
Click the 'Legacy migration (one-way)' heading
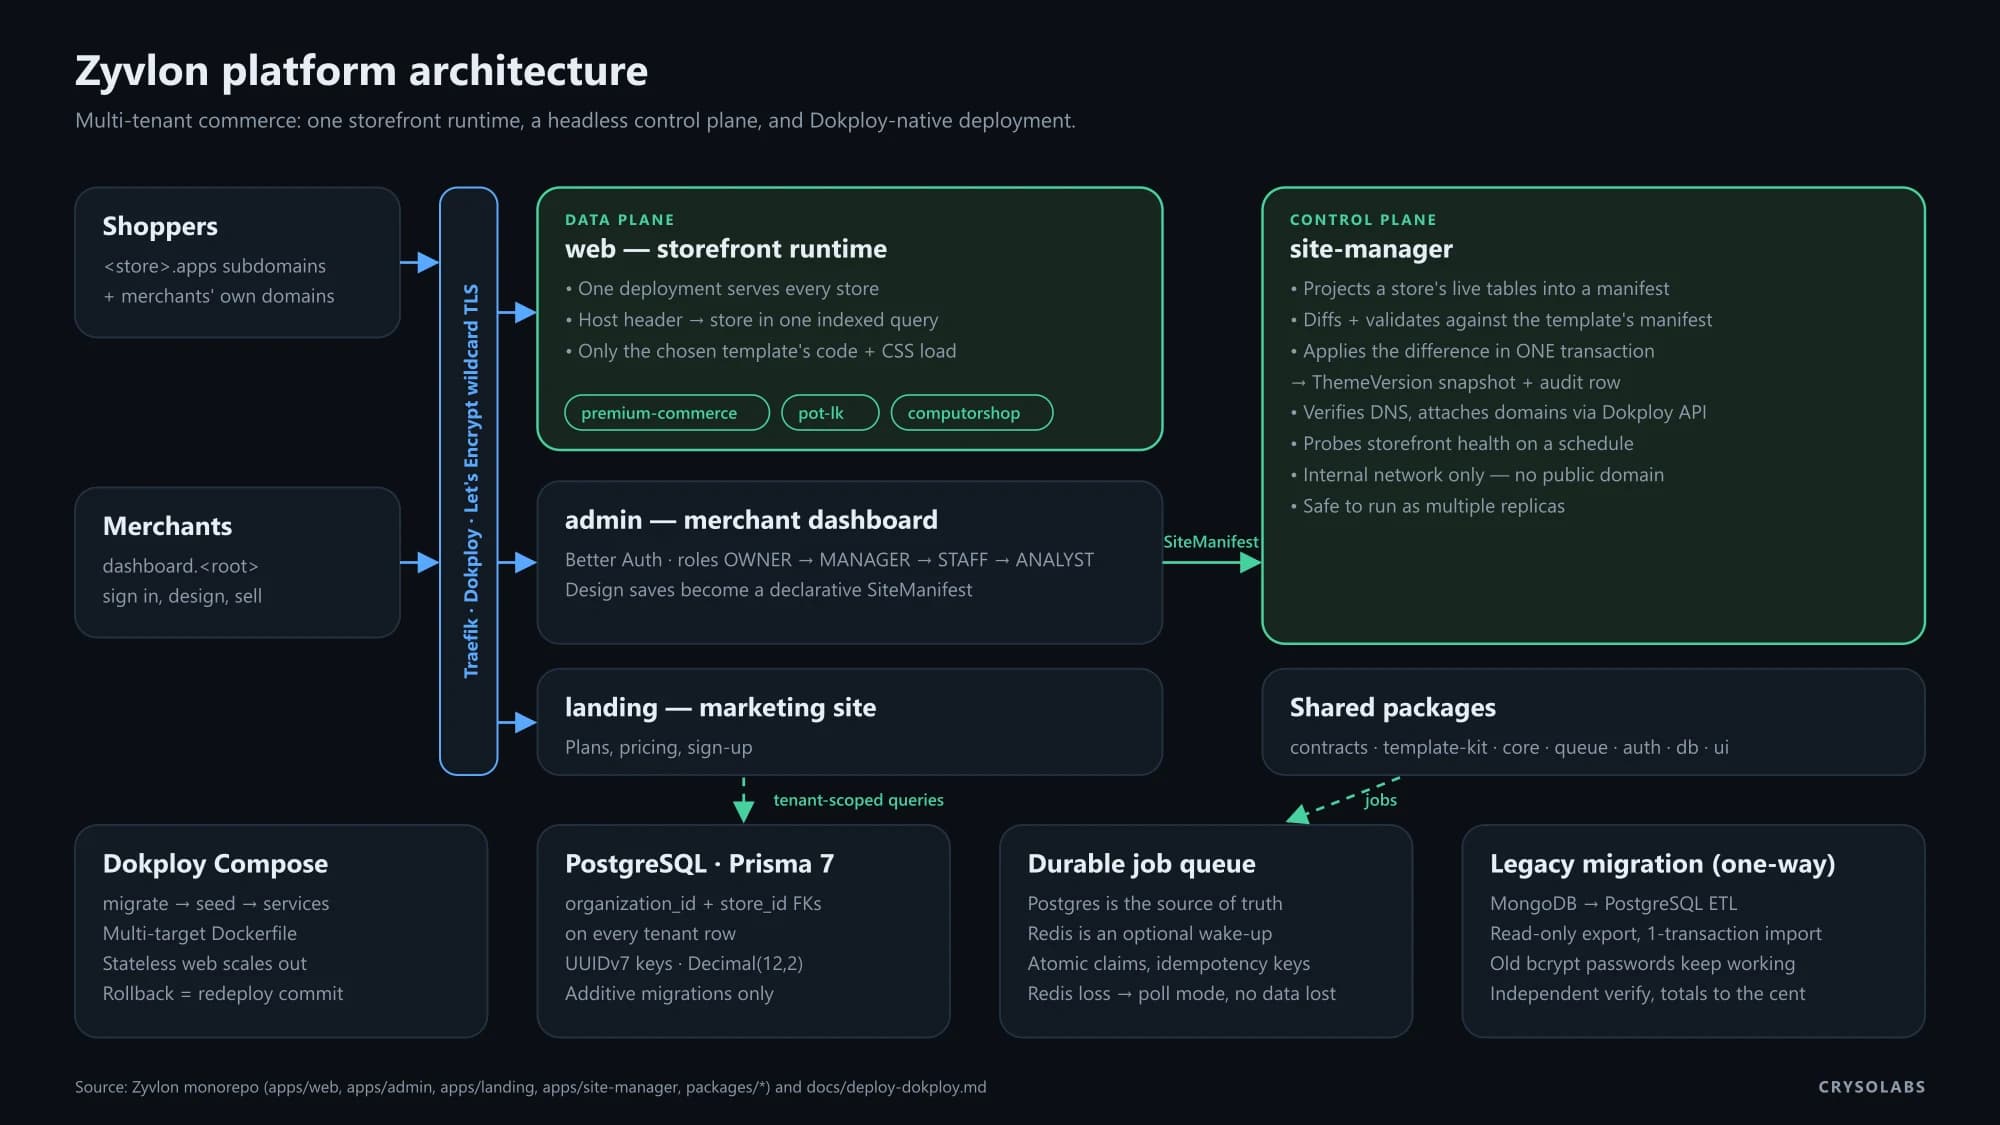[x=1662, y=864]
